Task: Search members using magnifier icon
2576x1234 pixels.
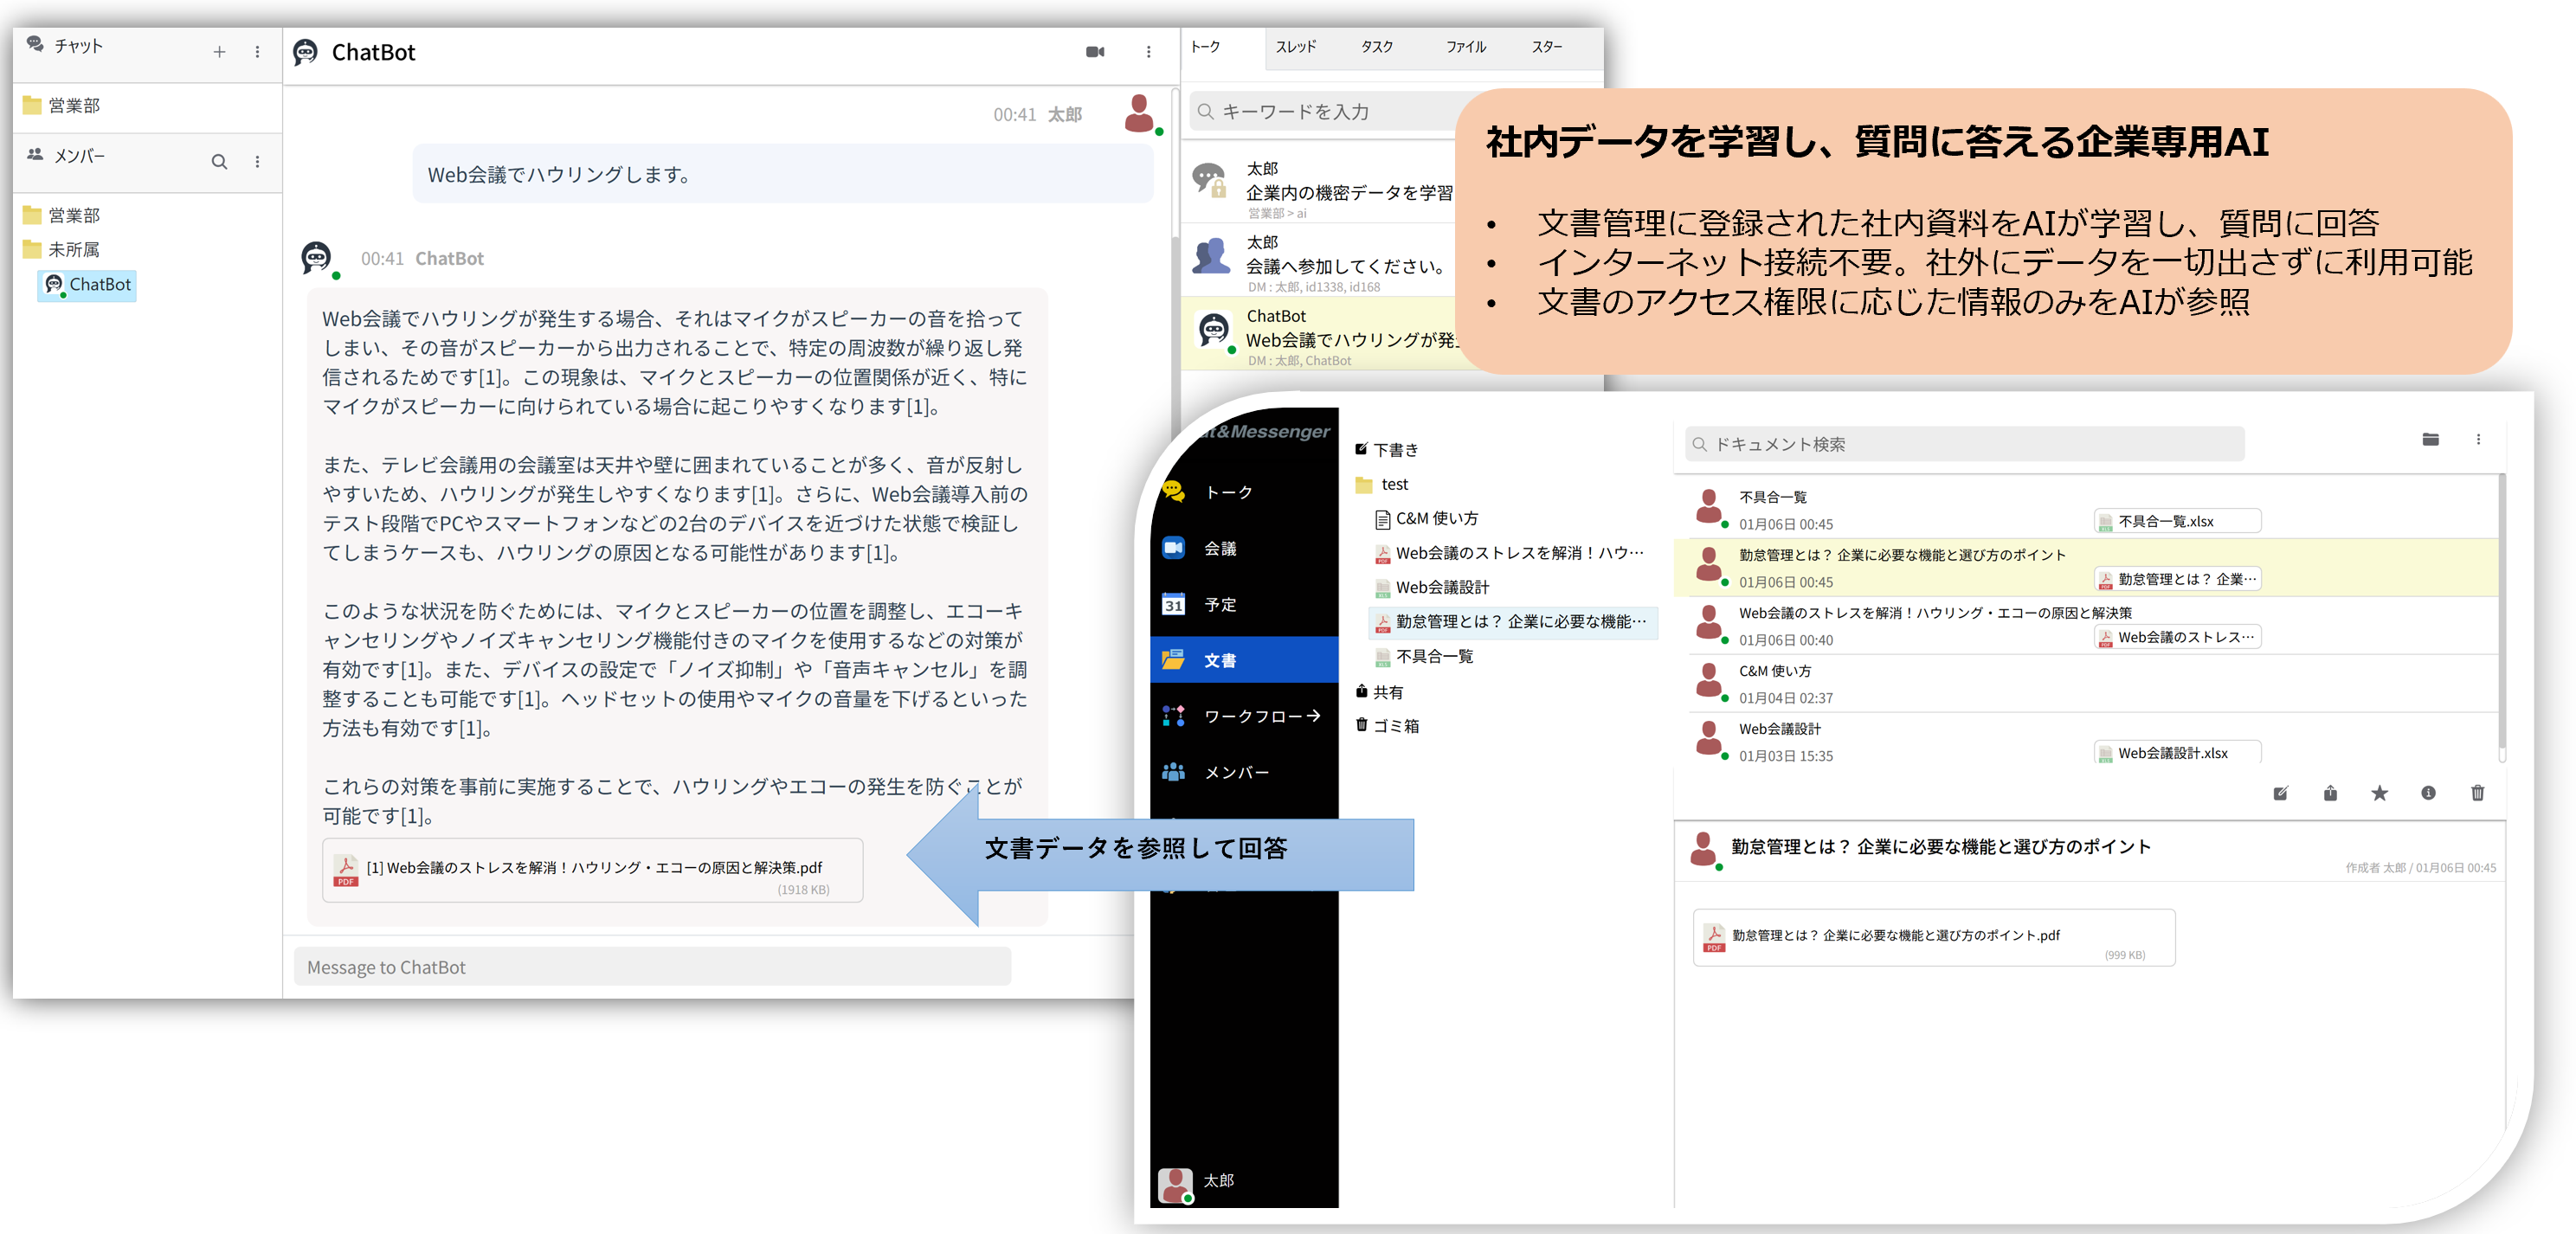Action: point(219,162)
